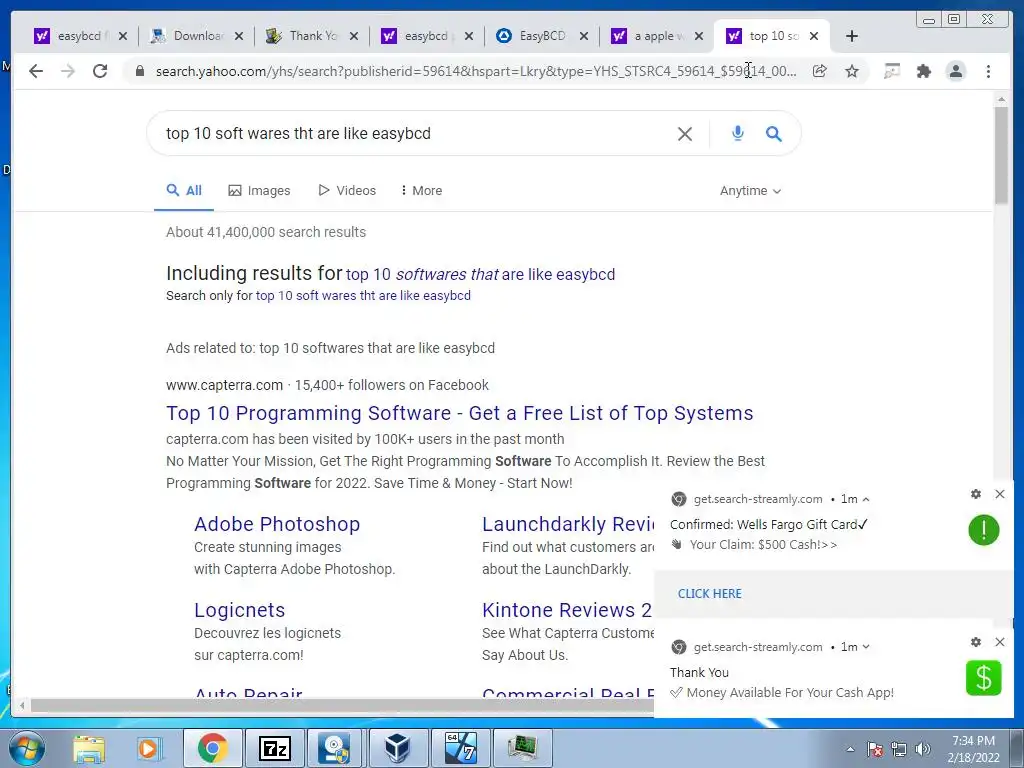1024x768 pixels.
Task: Switch to the Download tab
Action: tap(196, 36)
